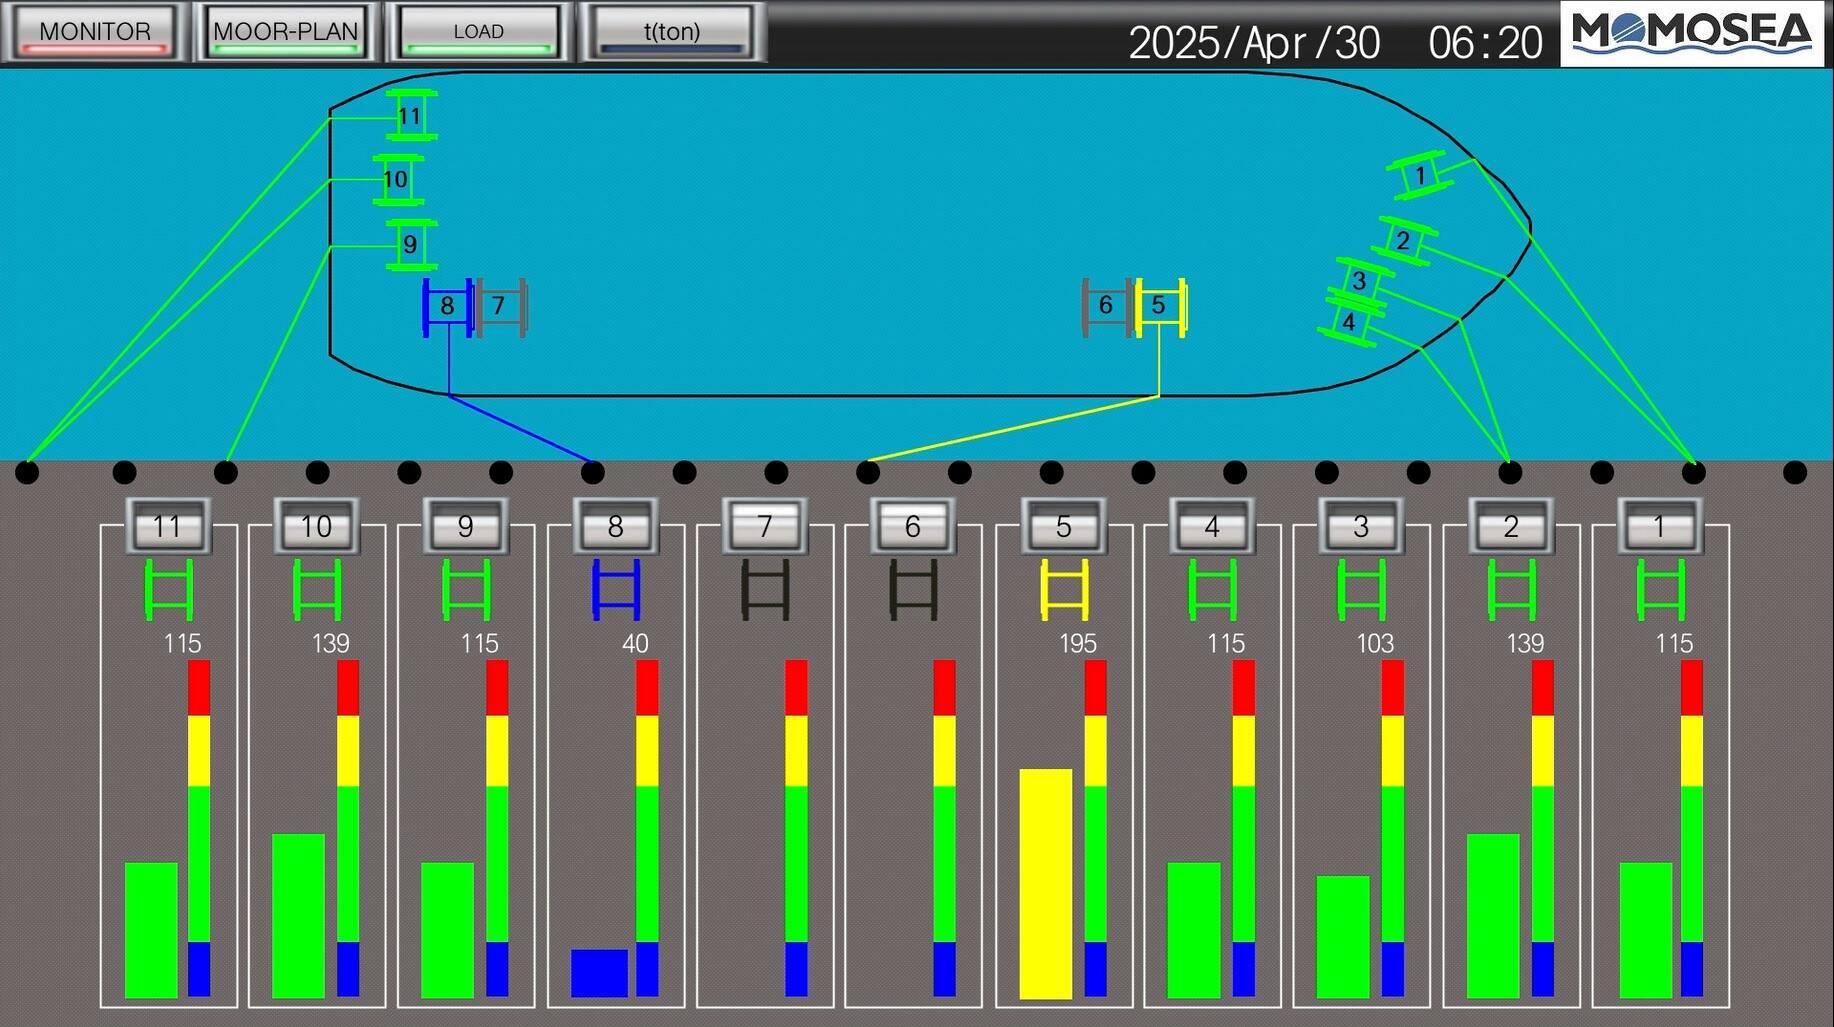Click the color threshold scale in panel 6
This screenshot has width=1834, height=1027.
click(x=944, y=828)
